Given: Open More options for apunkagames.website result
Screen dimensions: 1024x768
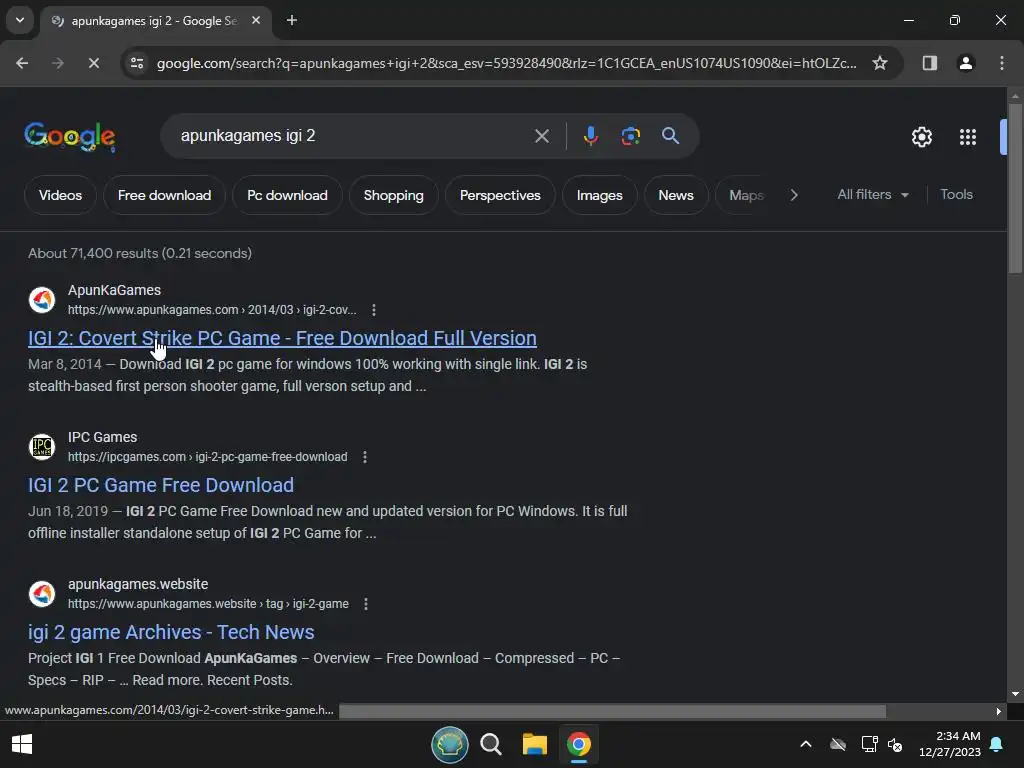Looking at the screenshot, I should click(366, 604).
